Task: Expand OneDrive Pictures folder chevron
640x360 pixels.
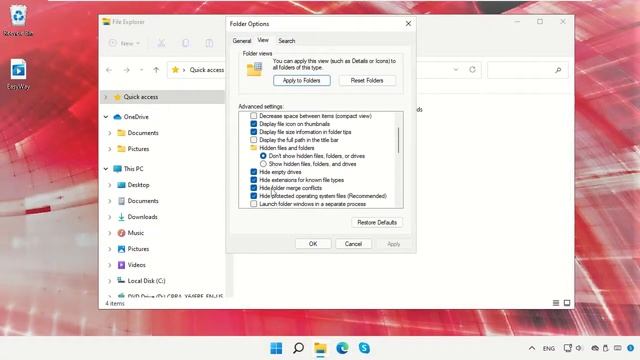Action: [x=109, y=149]
